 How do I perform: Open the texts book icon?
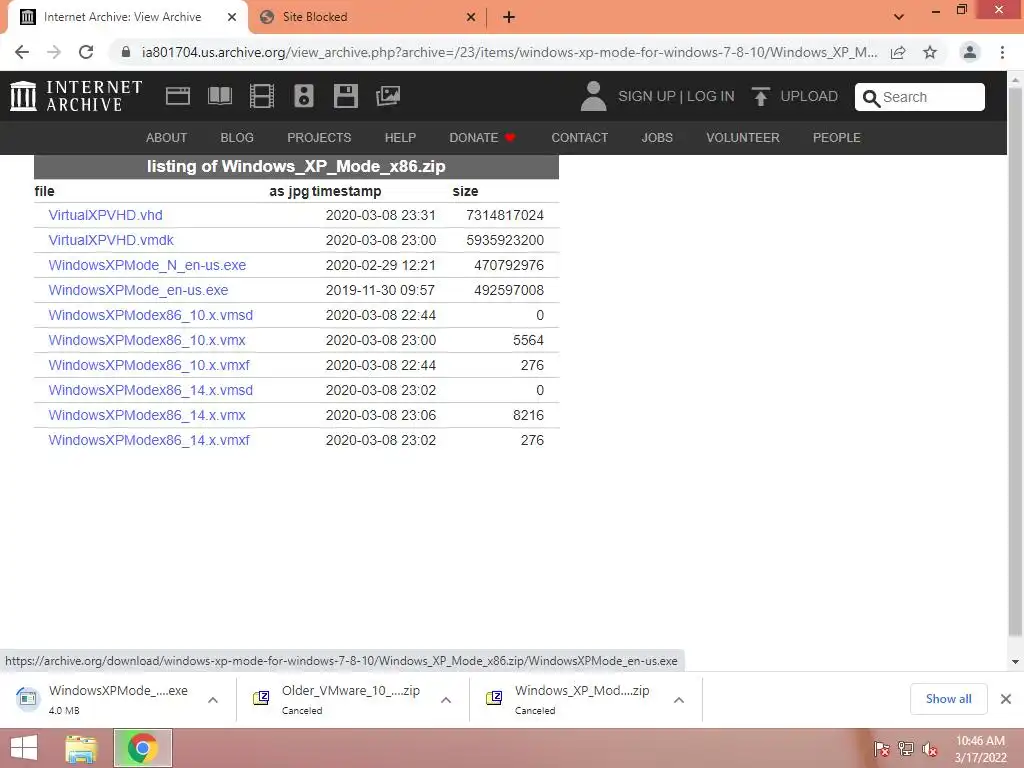coord(219,96)
